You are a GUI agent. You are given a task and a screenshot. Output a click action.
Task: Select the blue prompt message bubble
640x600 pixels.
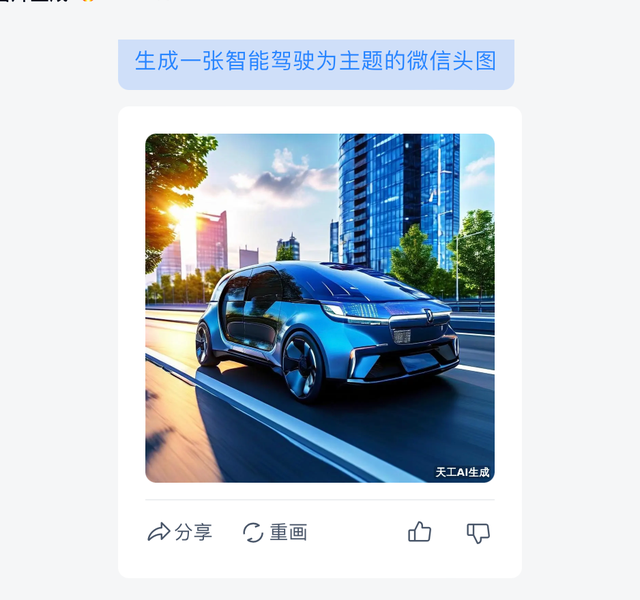pos(316,64)
